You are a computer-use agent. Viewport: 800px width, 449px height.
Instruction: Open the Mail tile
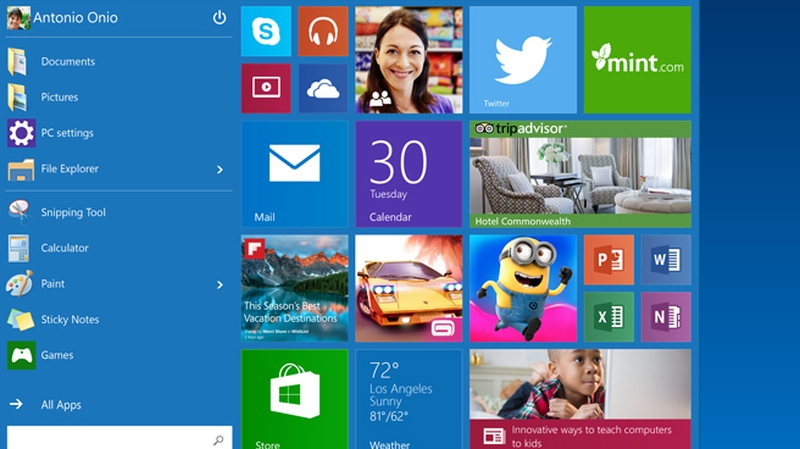coord(294,174)
